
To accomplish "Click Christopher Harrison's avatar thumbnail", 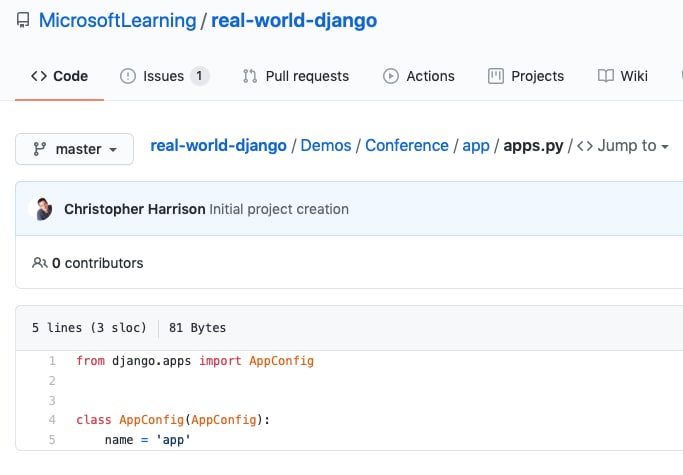I will click(x=42, y=209).
